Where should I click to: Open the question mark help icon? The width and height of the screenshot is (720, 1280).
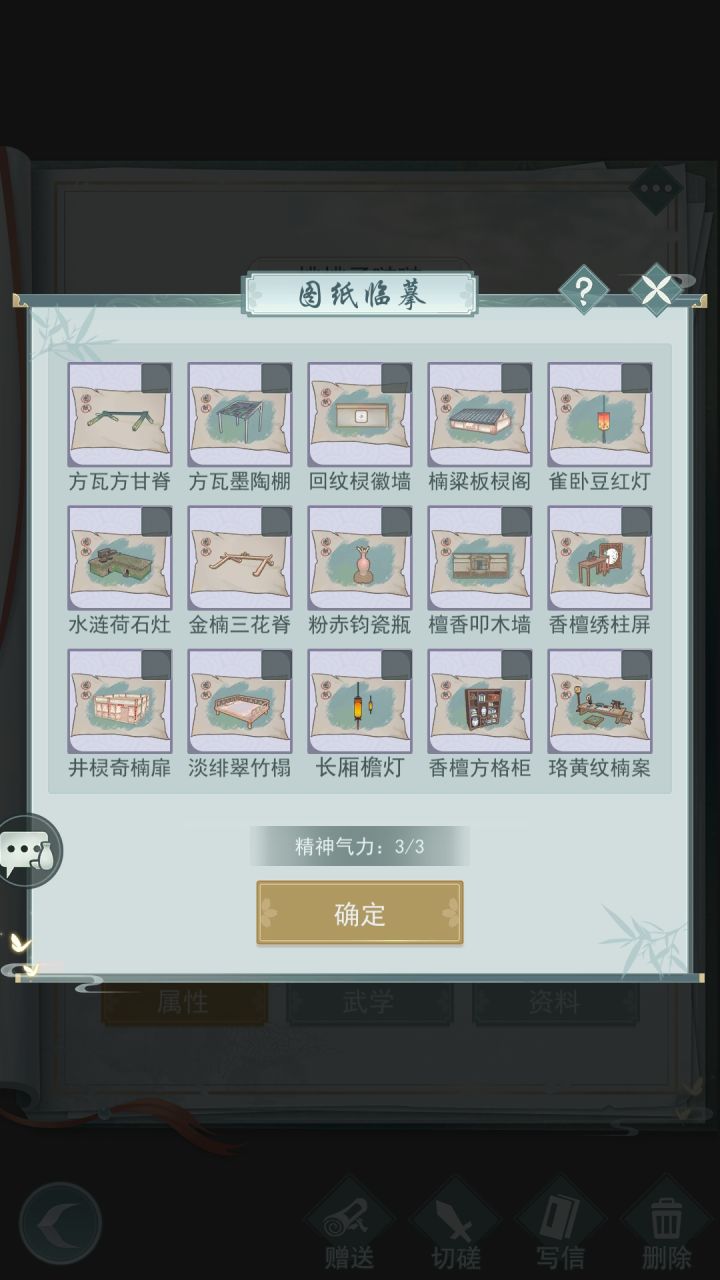pos(584,291)
